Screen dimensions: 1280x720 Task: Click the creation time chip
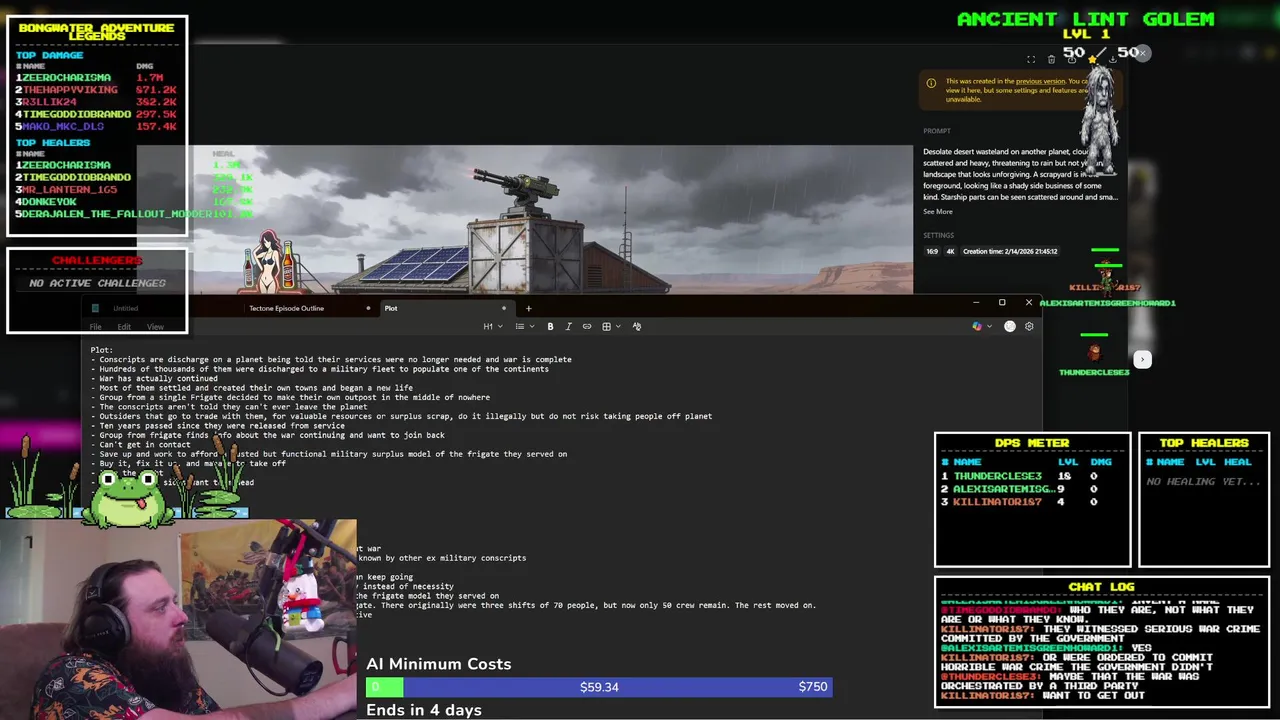pyautogui.click(x=1010, y=251)
